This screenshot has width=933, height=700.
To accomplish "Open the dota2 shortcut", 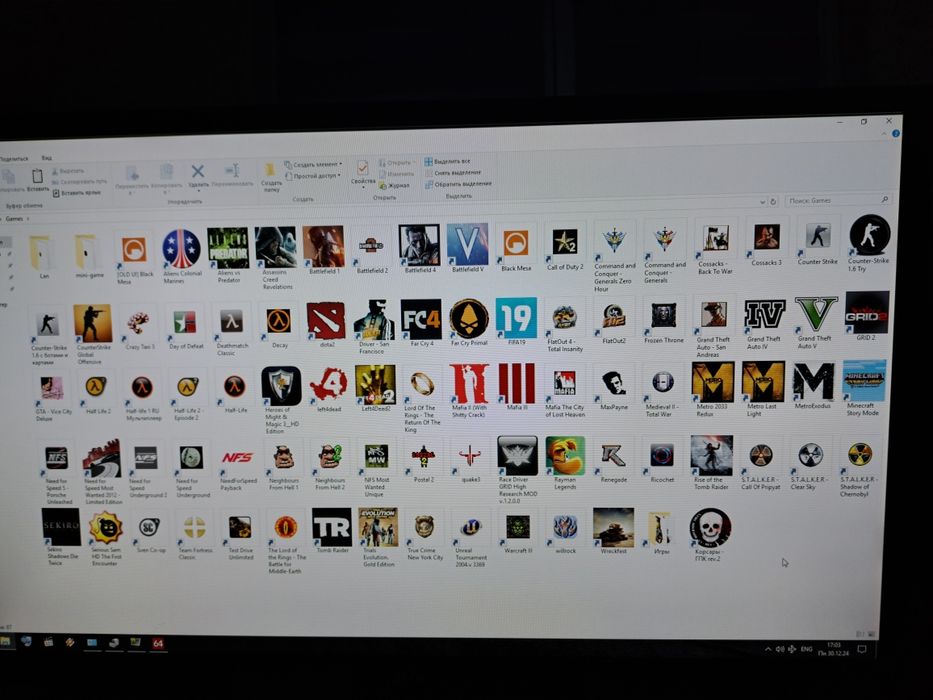I will [325, 320].
